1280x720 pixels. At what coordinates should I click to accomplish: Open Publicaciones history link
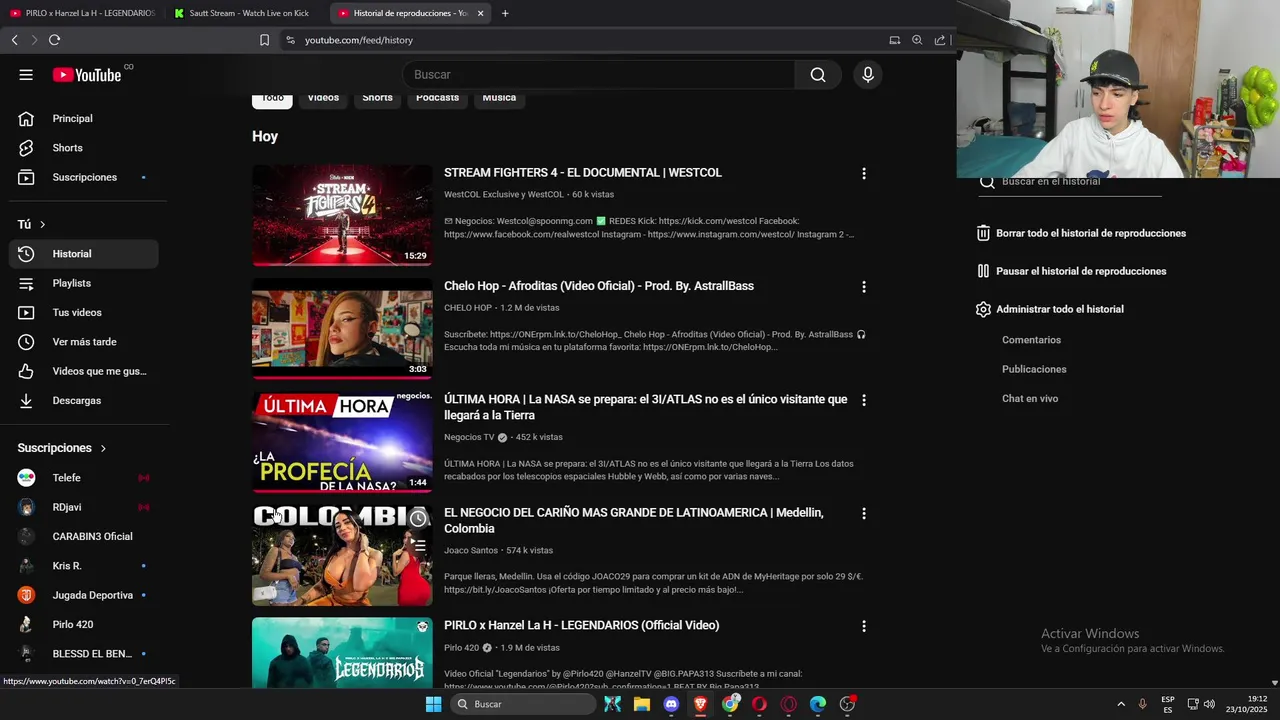click(1034, 369)
